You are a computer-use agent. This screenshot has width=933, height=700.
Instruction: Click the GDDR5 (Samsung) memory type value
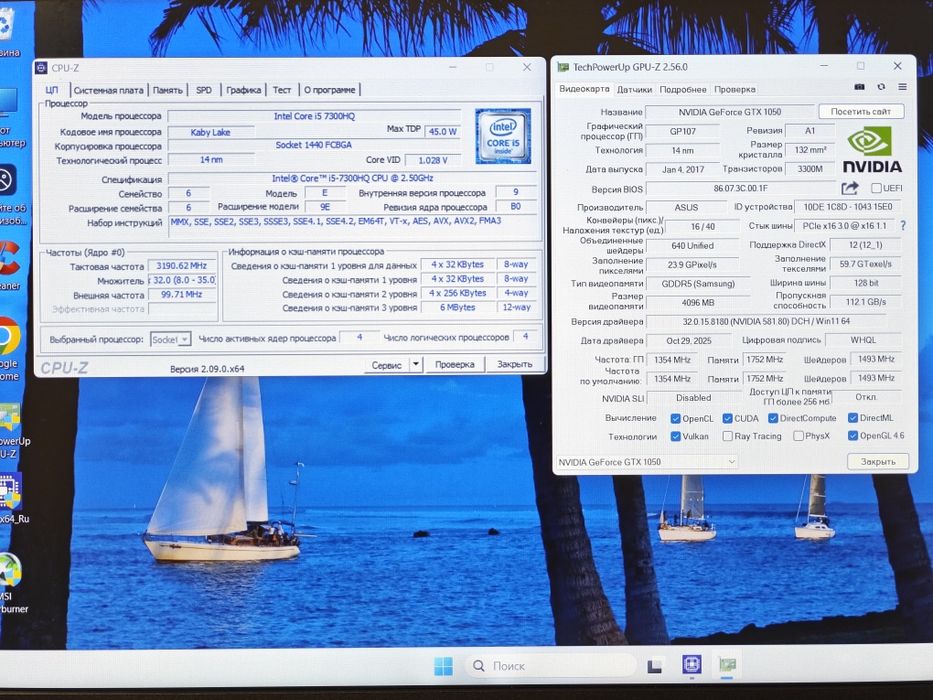click(x=699, y=283)
